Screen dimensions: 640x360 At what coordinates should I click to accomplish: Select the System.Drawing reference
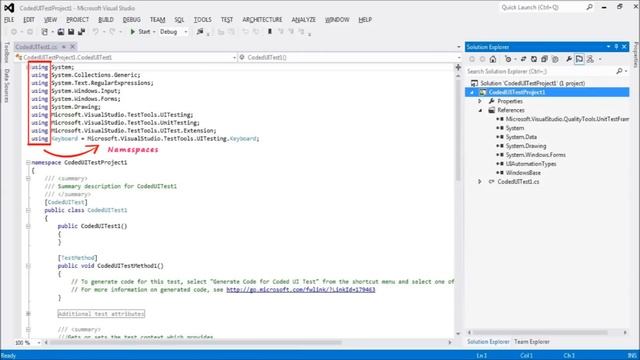[526, 146]
